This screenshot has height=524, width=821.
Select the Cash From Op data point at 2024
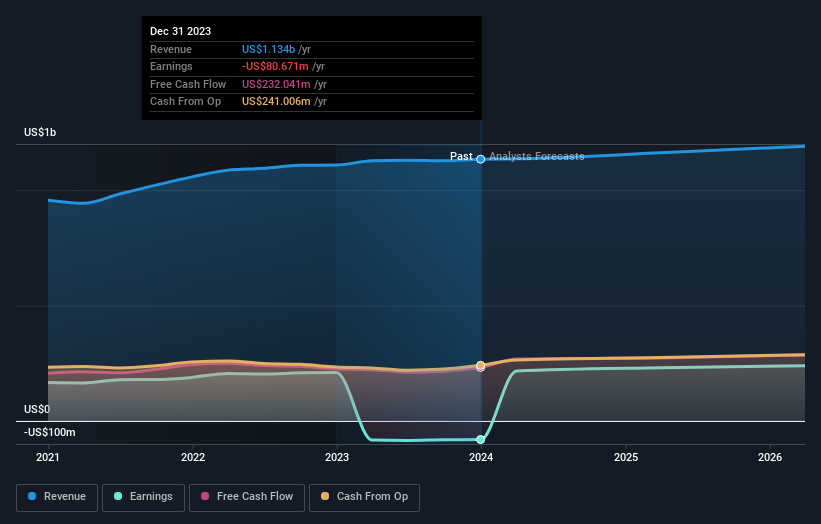[481, 365]
